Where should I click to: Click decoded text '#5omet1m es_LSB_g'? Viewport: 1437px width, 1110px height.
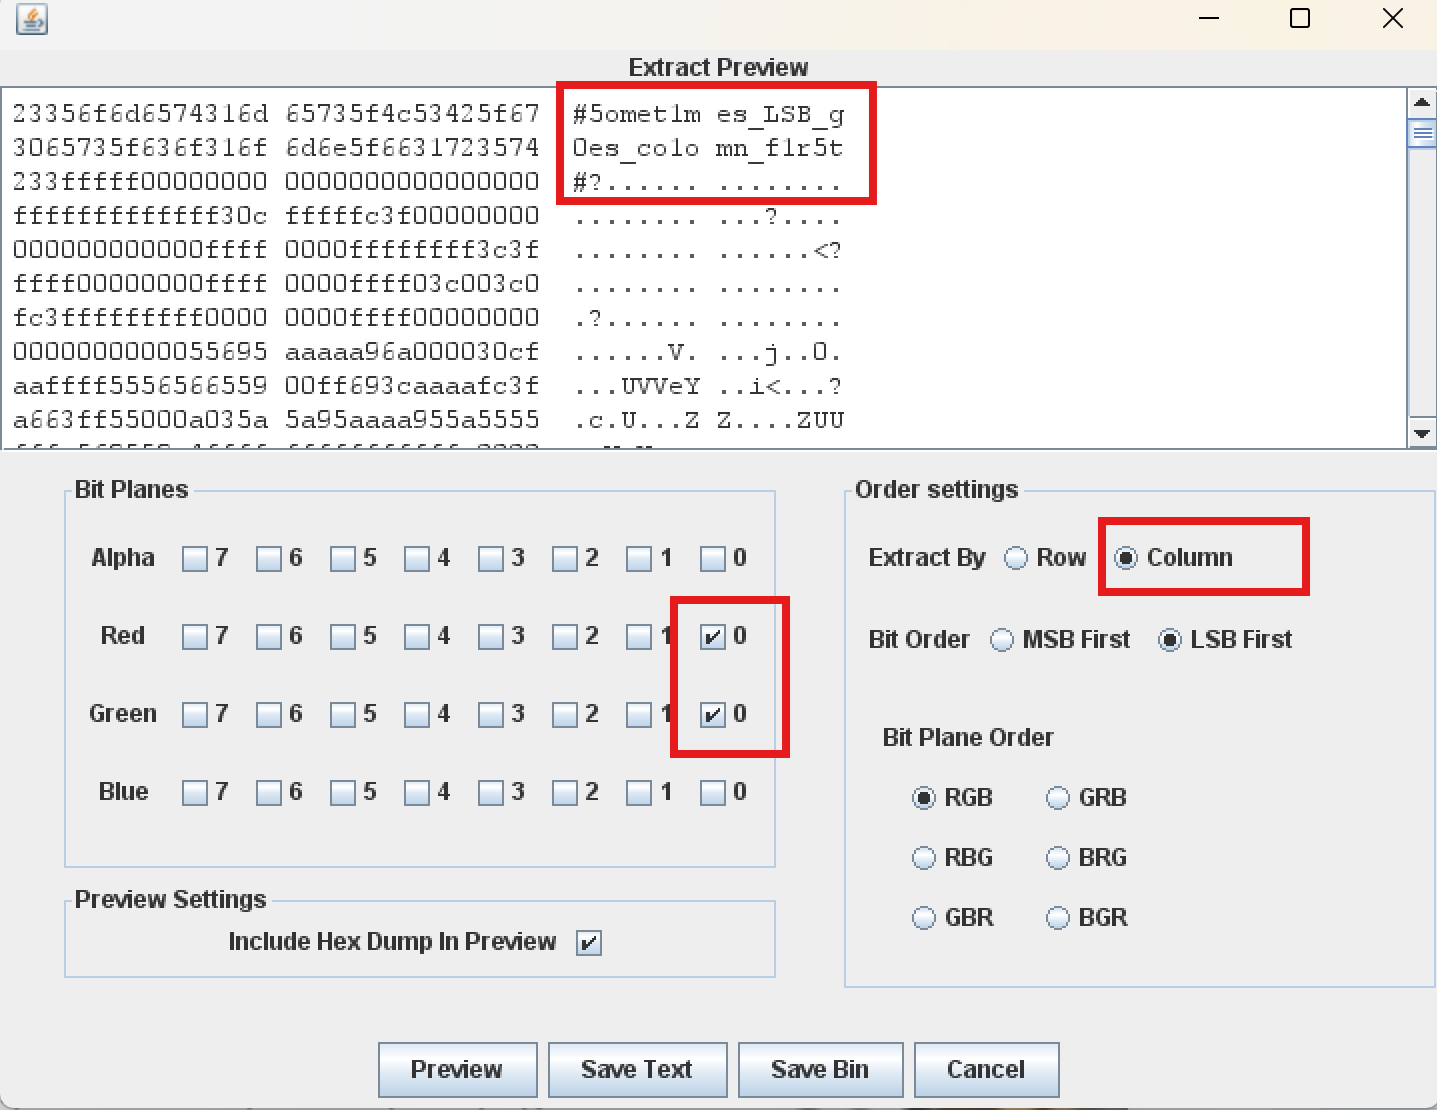coord(708,114)
